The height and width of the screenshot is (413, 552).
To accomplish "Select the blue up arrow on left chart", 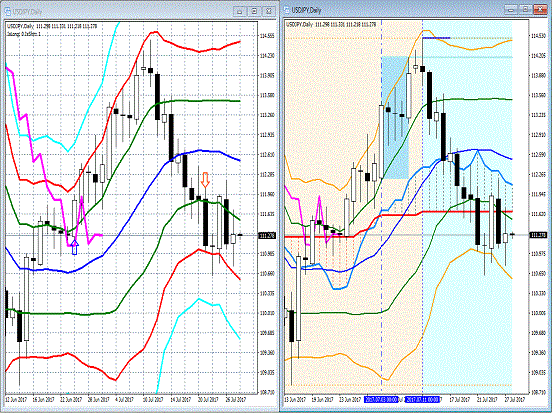I will click(74, 246).
